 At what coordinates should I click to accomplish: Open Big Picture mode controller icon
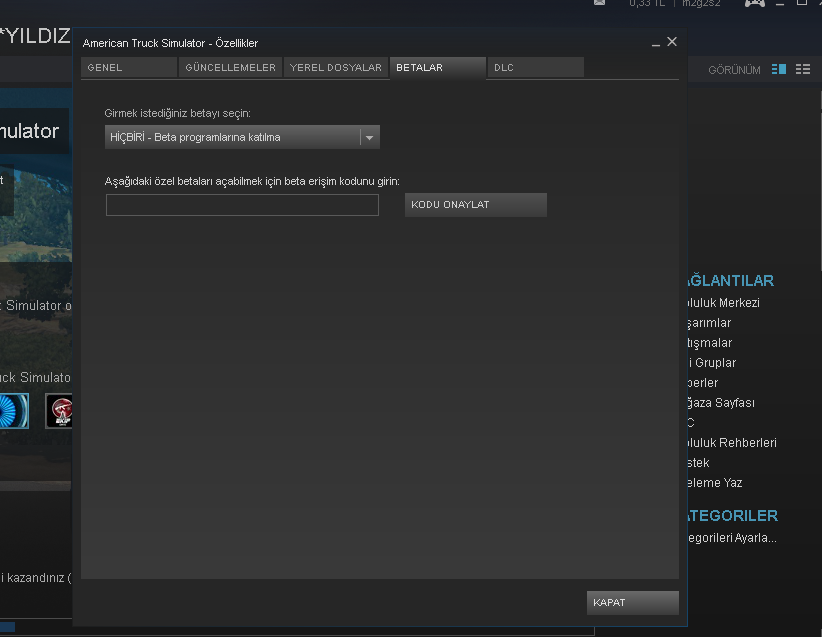tap(754, 3)
